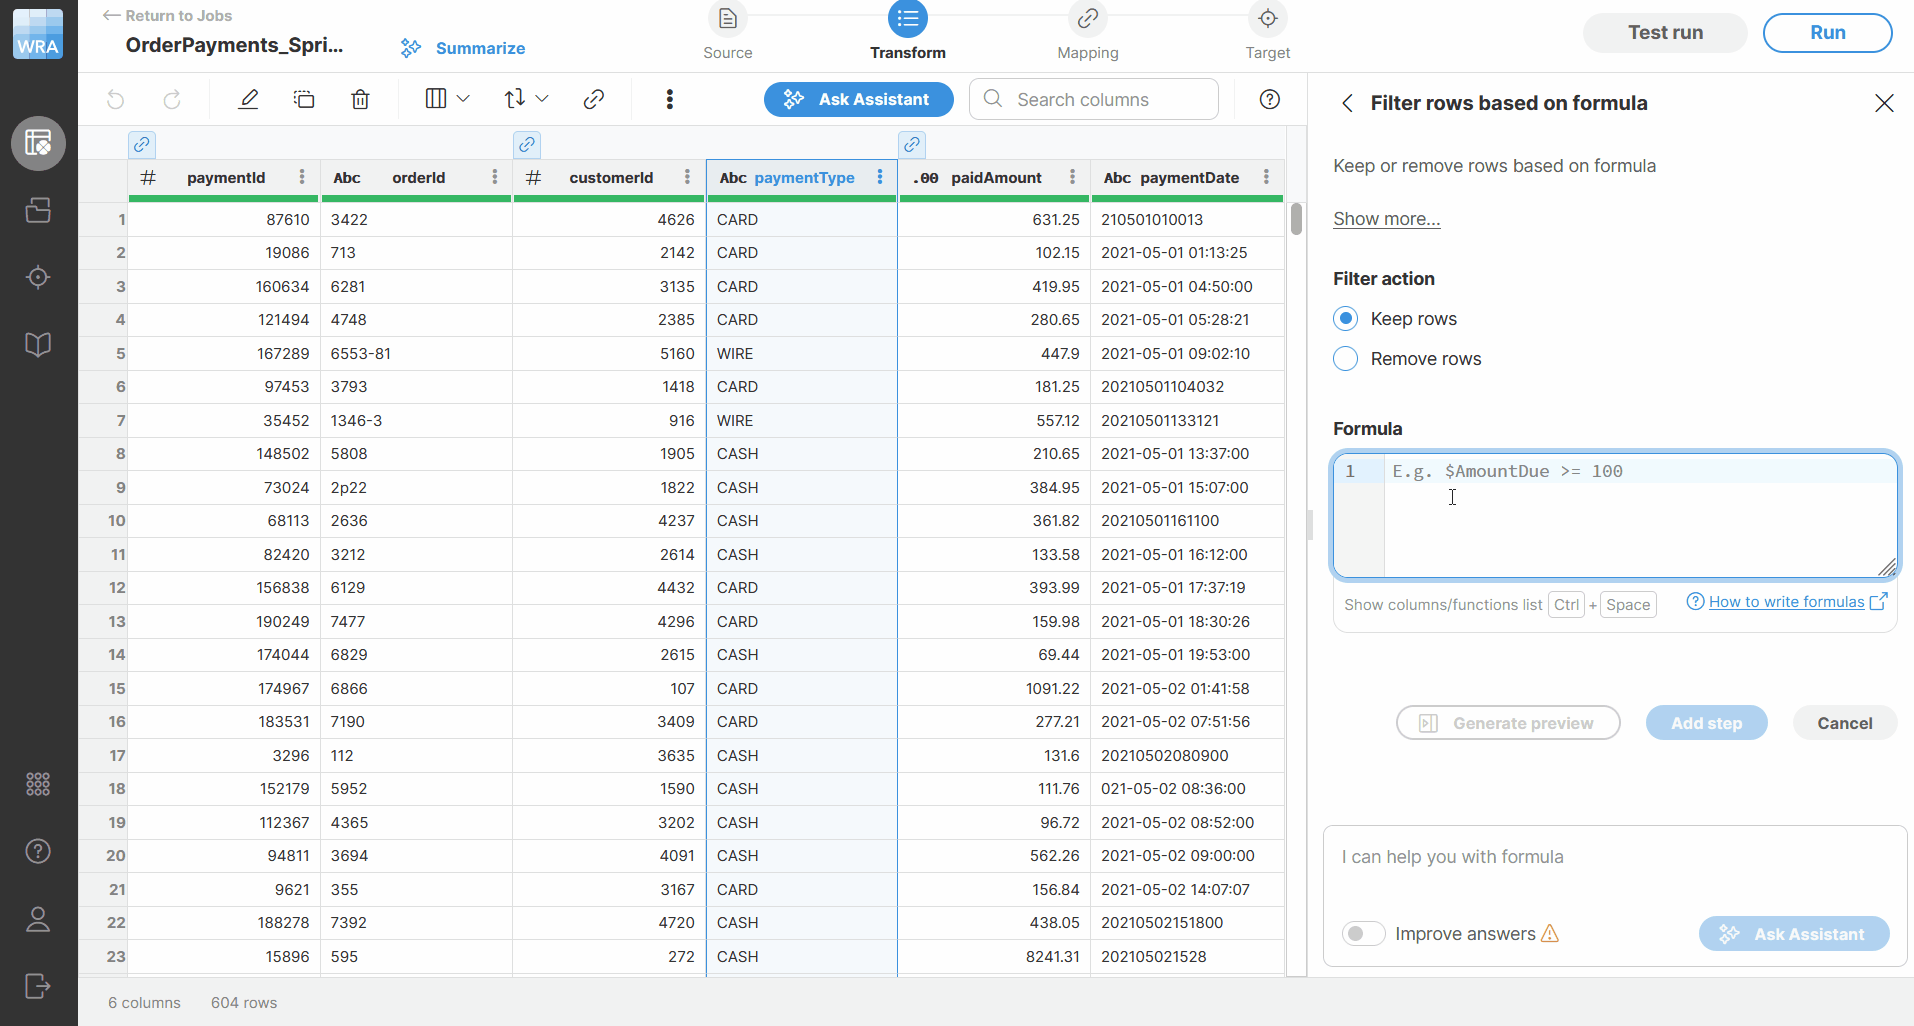The height and width of the screenshot is (1026, 1914).
Task: Open the book documentation icon in sidebar
Action: point(38,345)
